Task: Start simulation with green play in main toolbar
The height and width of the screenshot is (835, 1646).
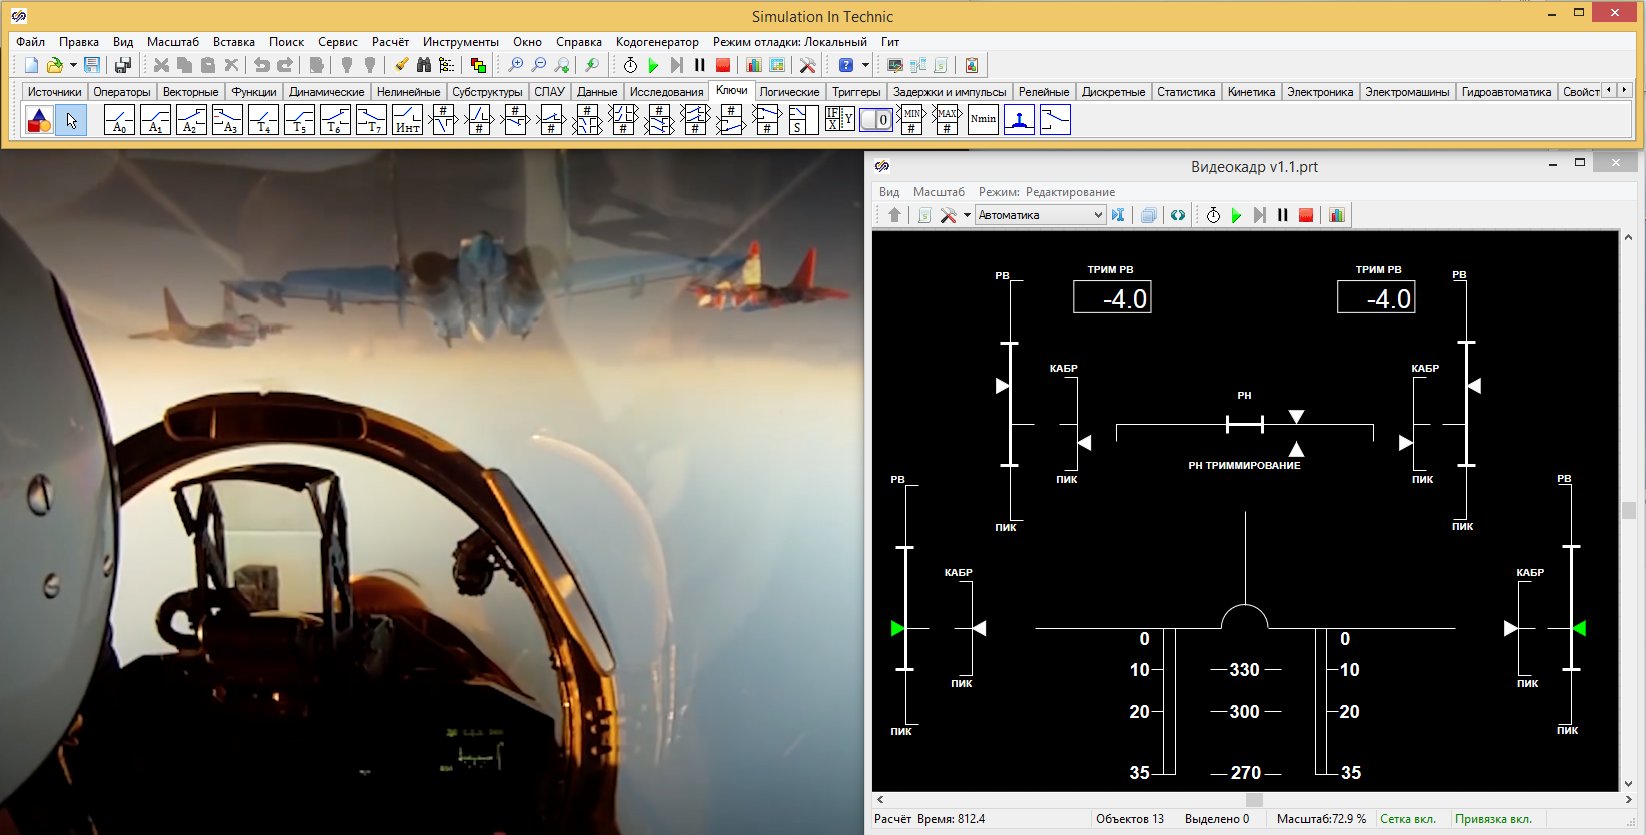Action: (653, 65)
